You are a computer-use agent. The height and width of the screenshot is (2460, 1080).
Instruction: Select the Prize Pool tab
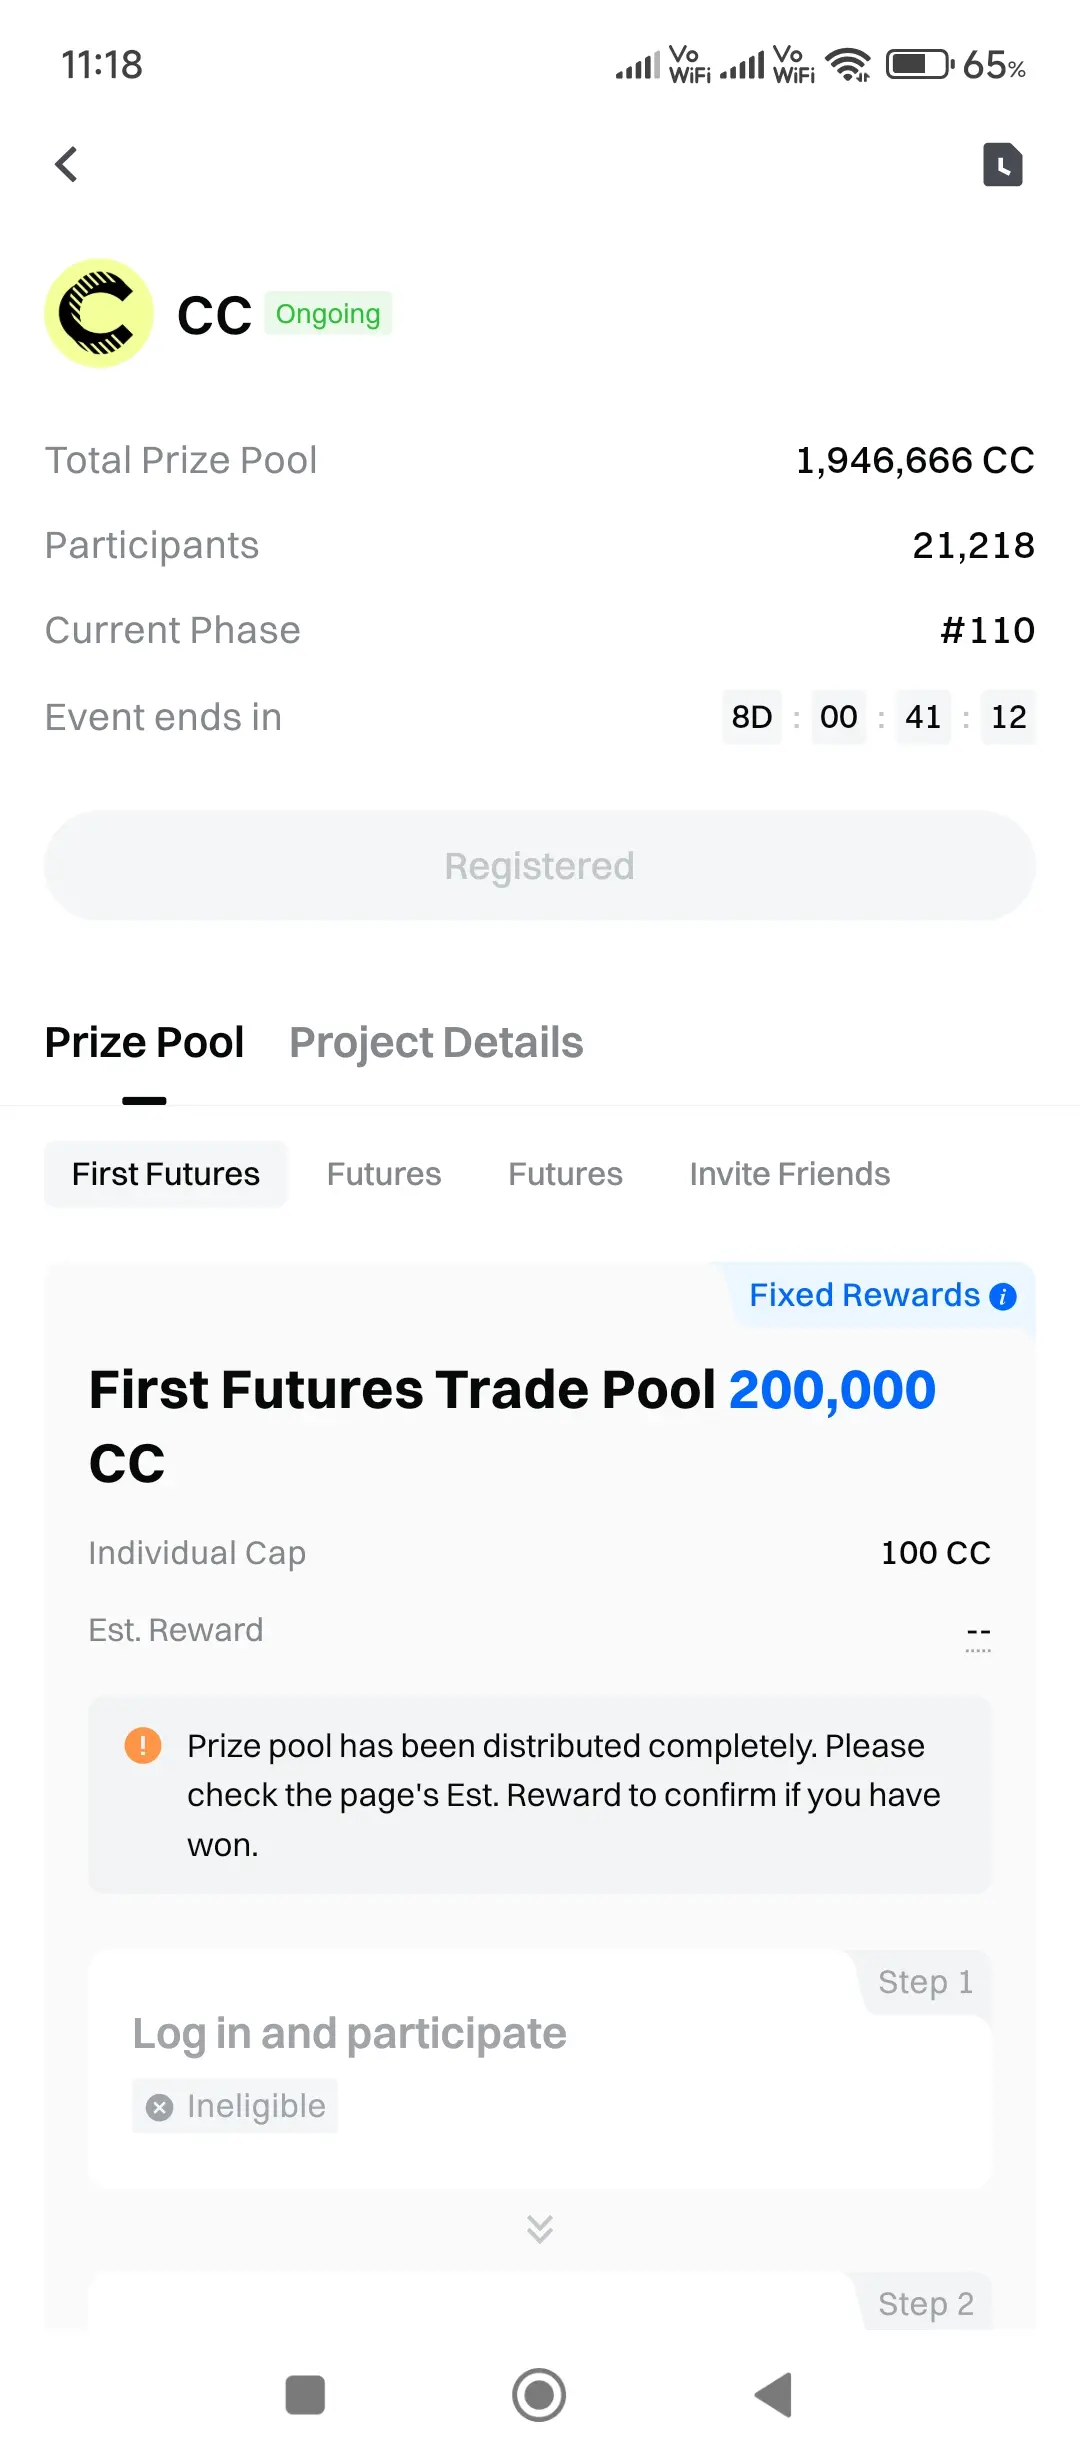(144, 1042)
